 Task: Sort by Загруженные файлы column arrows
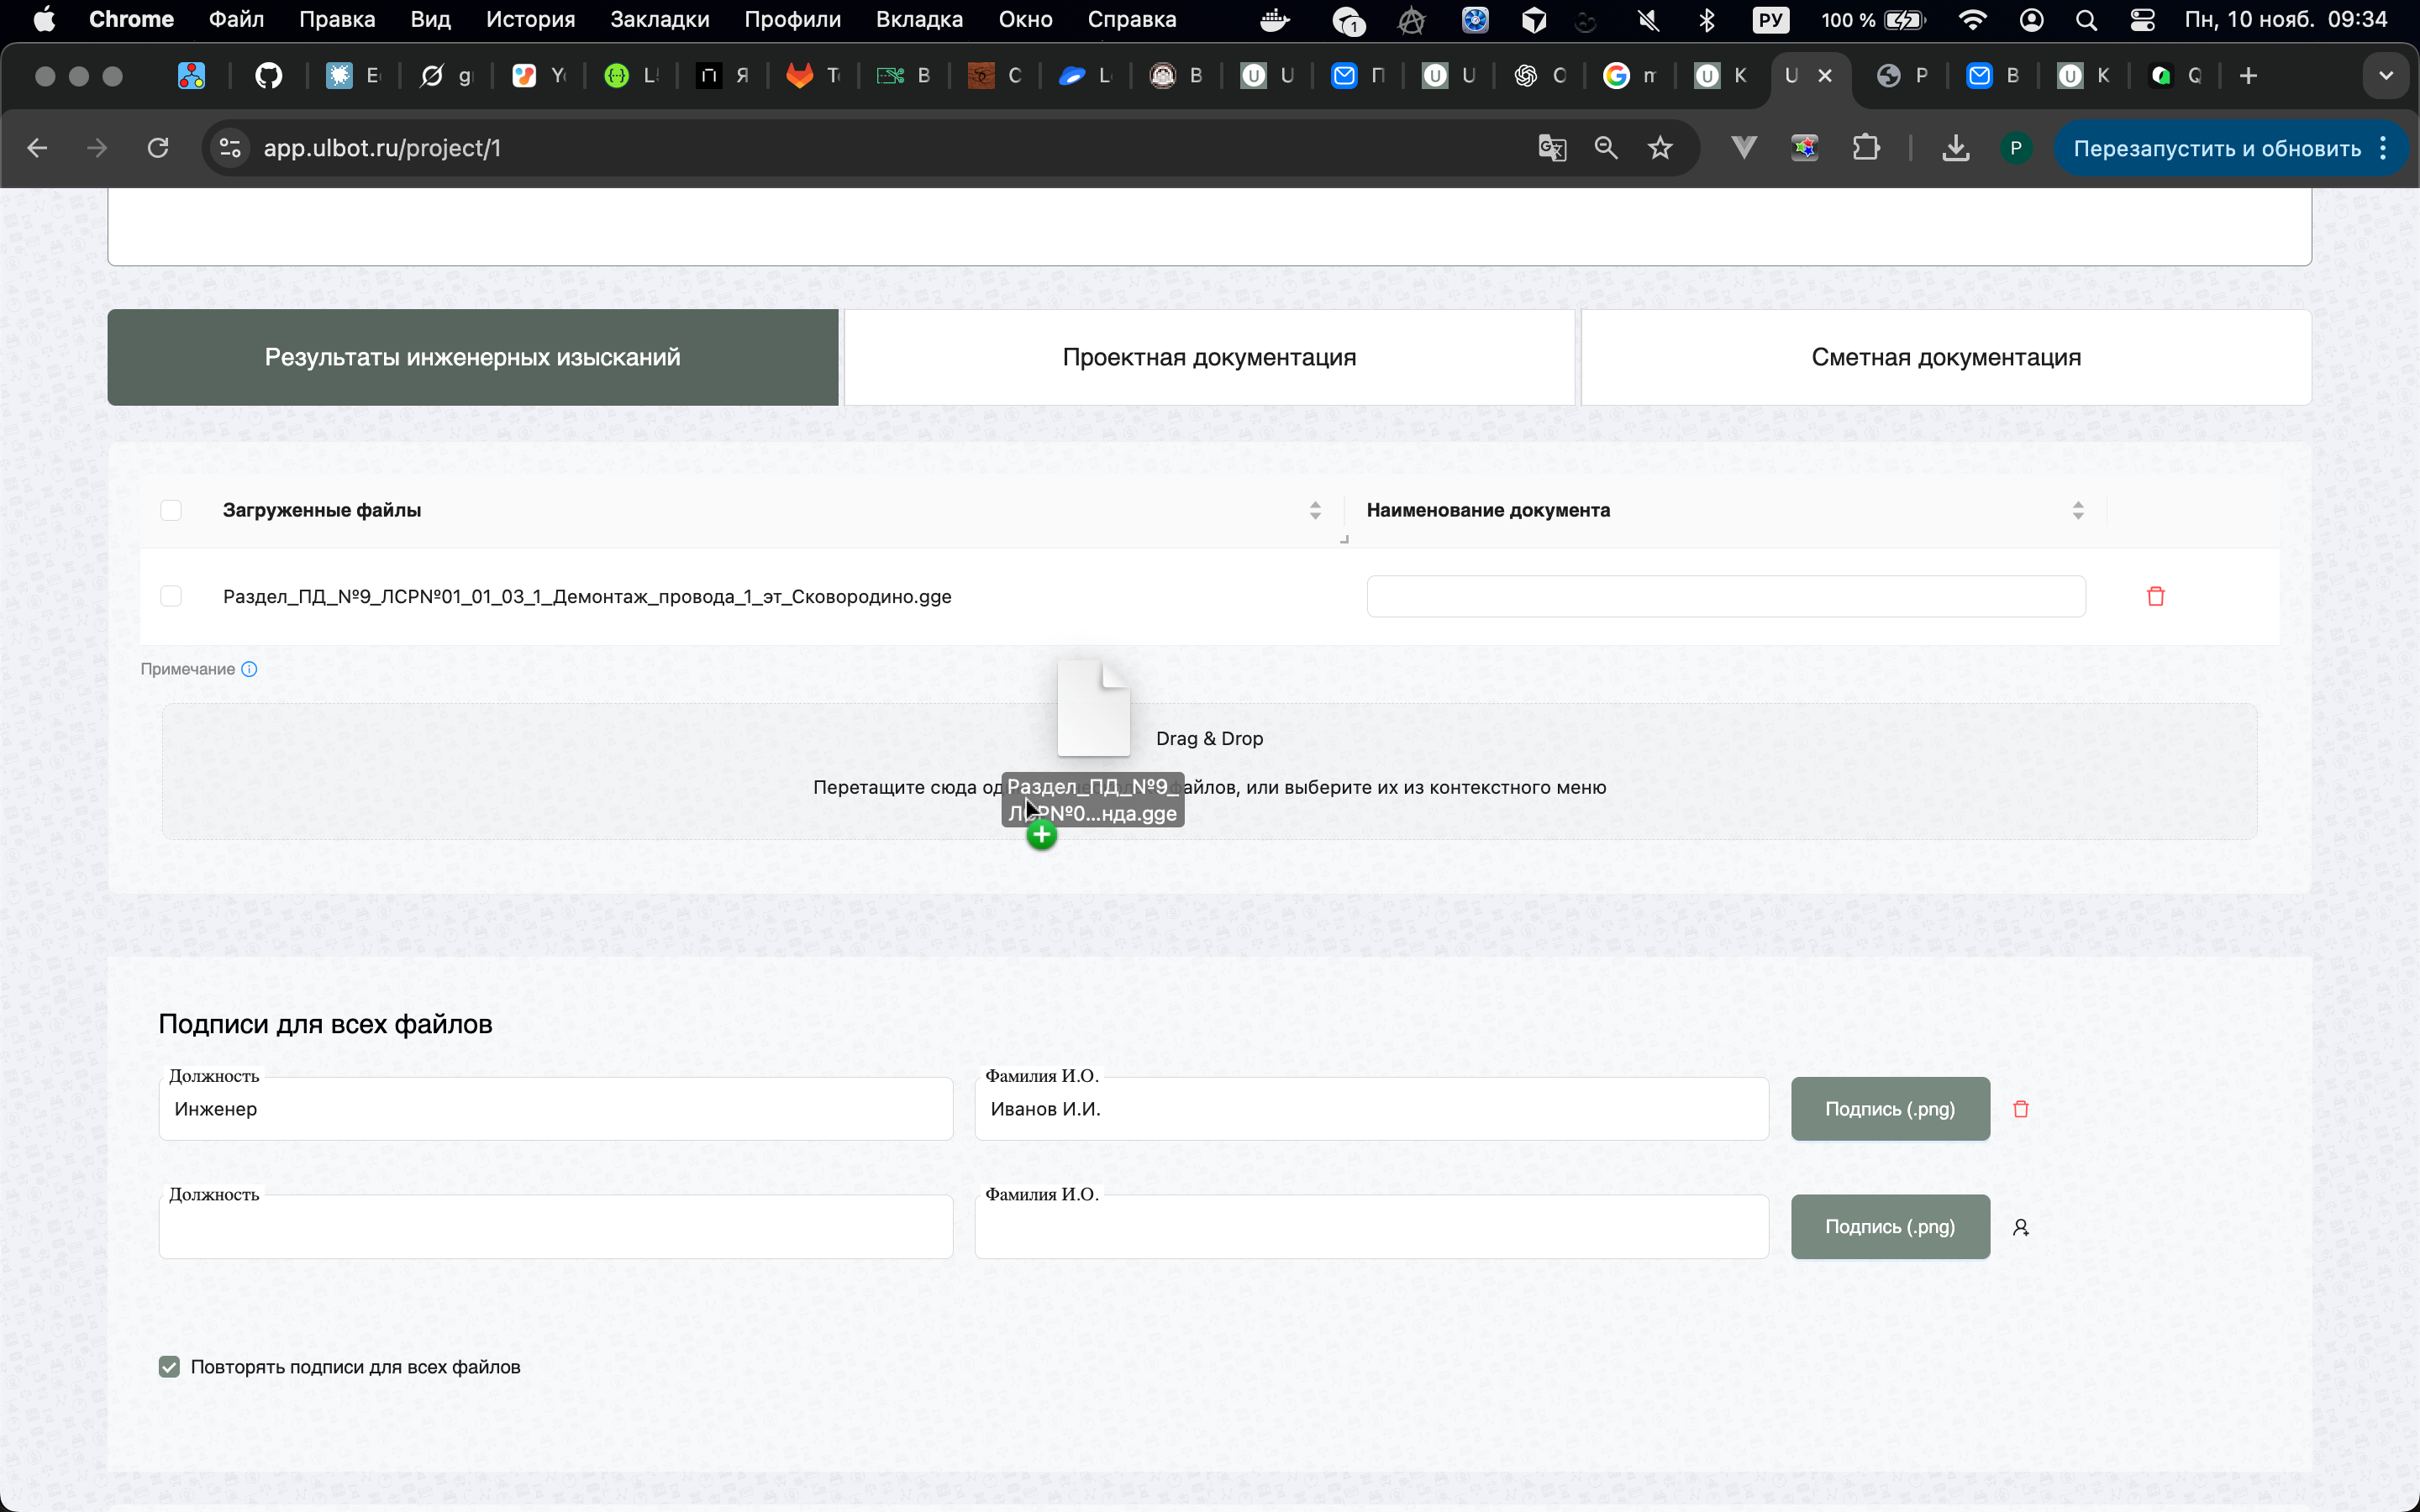1315,510
